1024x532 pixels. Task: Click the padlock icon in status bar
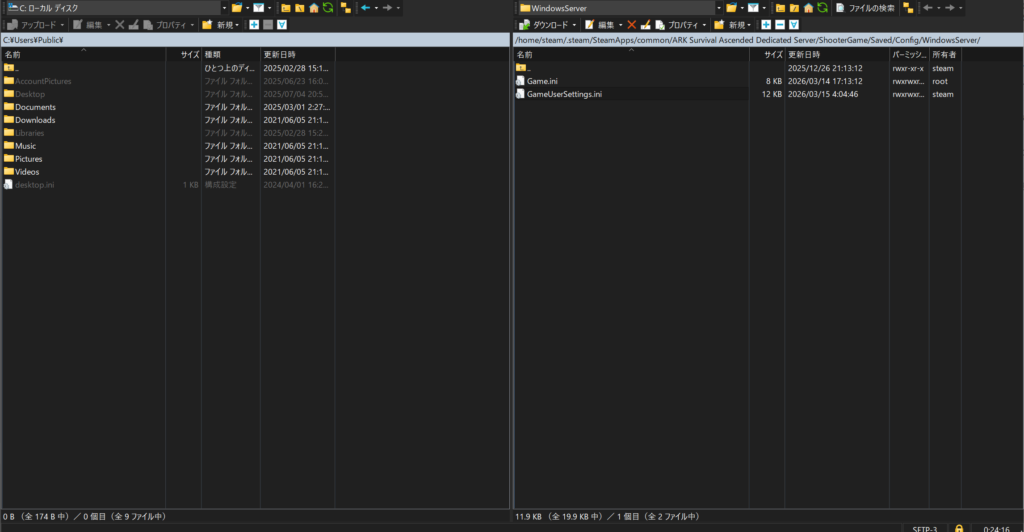[959, 527]
